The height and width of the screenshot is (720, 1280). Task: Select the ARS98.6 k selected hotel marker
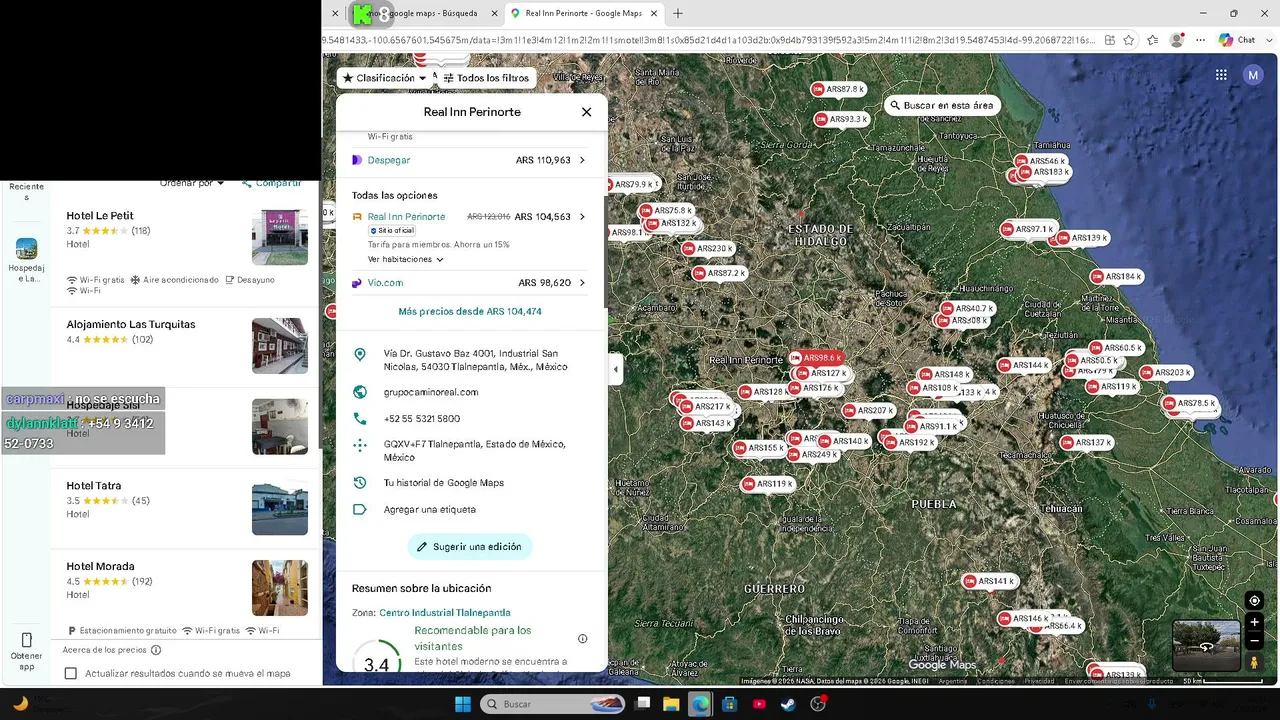(x=817, y=358)
